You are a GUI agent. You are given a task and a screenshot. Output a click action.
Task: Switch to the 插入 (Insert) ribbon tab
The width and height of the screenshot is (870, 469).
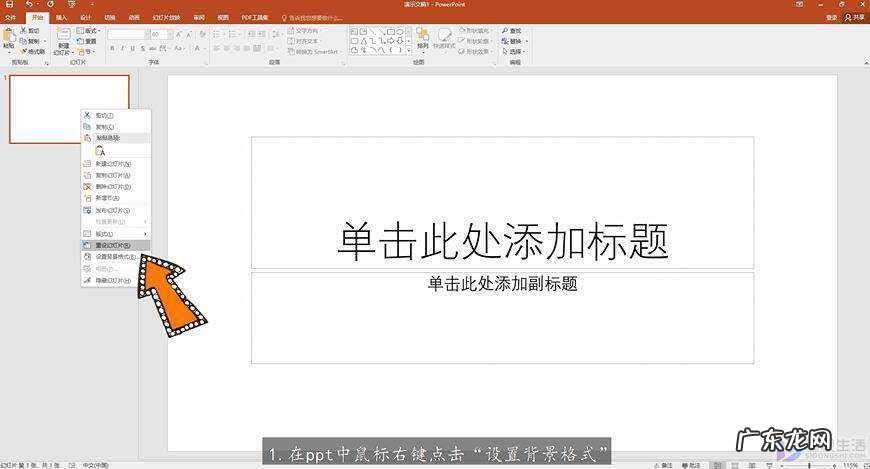click(61, 18)
